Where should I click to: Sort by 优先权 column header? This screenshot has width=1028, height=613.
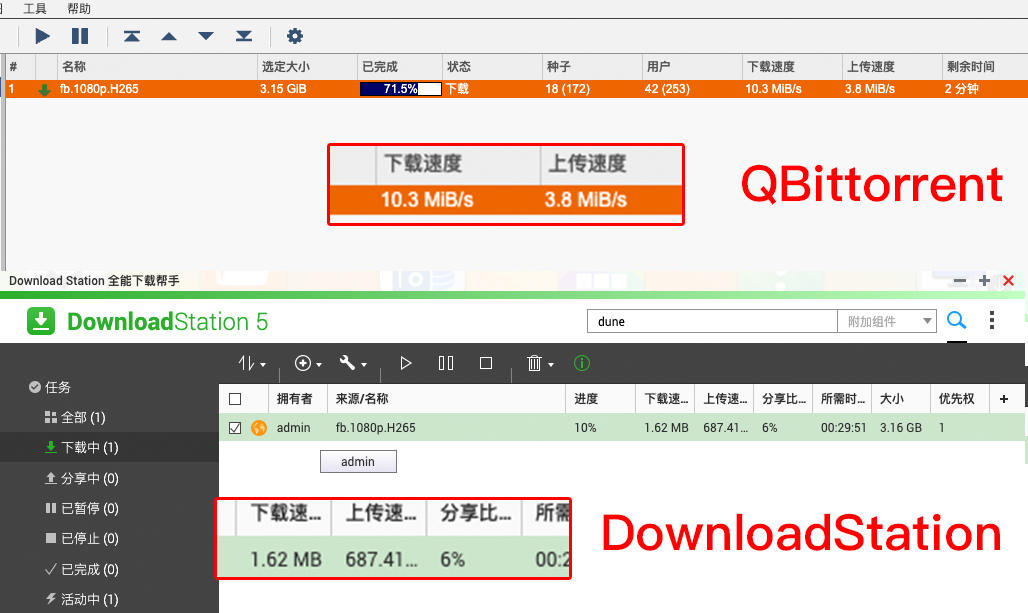click(957, 399)
